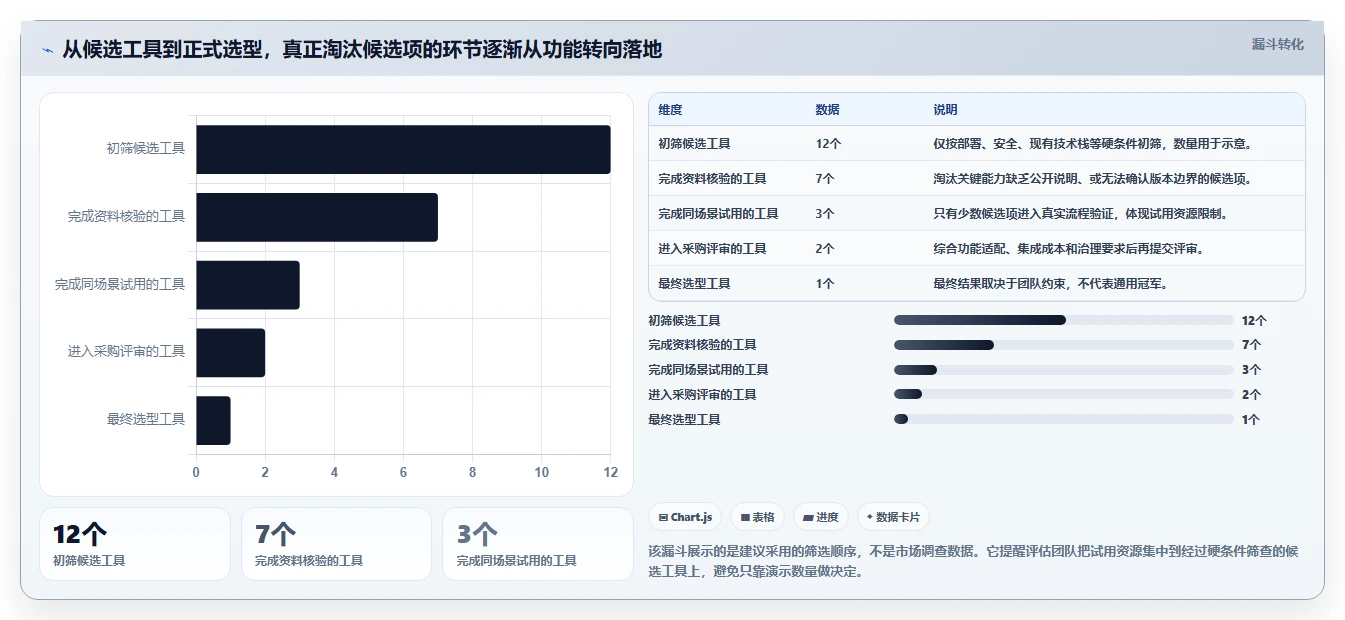Screen dimensions: 1345x620
Task: Click the icon before the page title
Action: click(47, 50)
